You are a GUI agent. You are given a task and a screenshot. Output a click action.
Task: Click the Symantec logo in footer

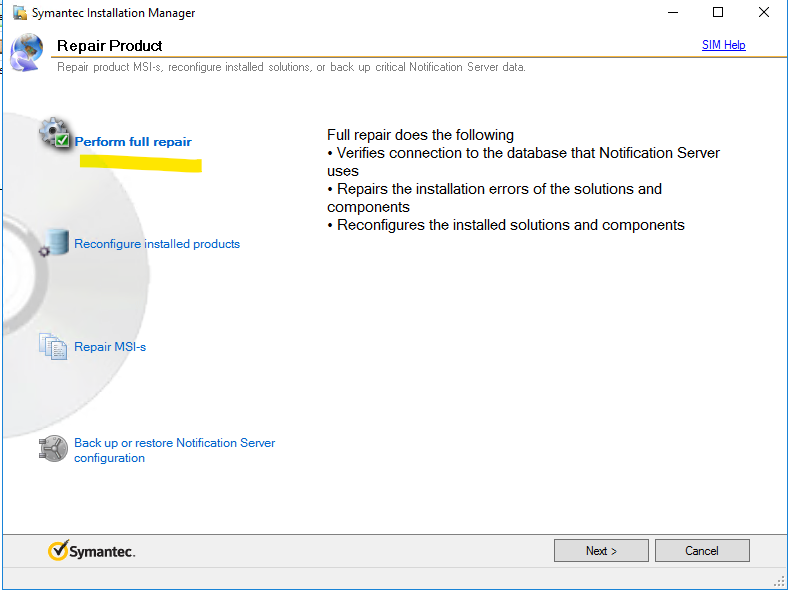tap(91, 551)
